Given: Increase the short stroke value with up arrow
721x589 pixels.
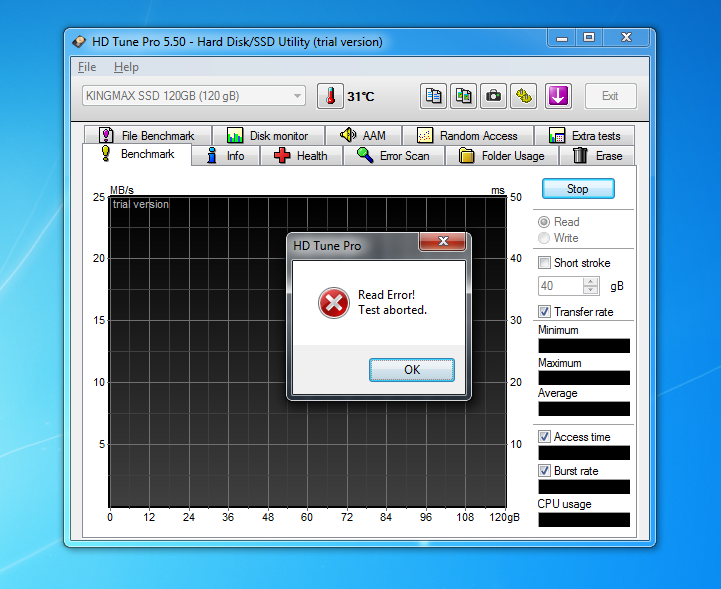Looking at the screenshot, I should [x=590, y=281].
